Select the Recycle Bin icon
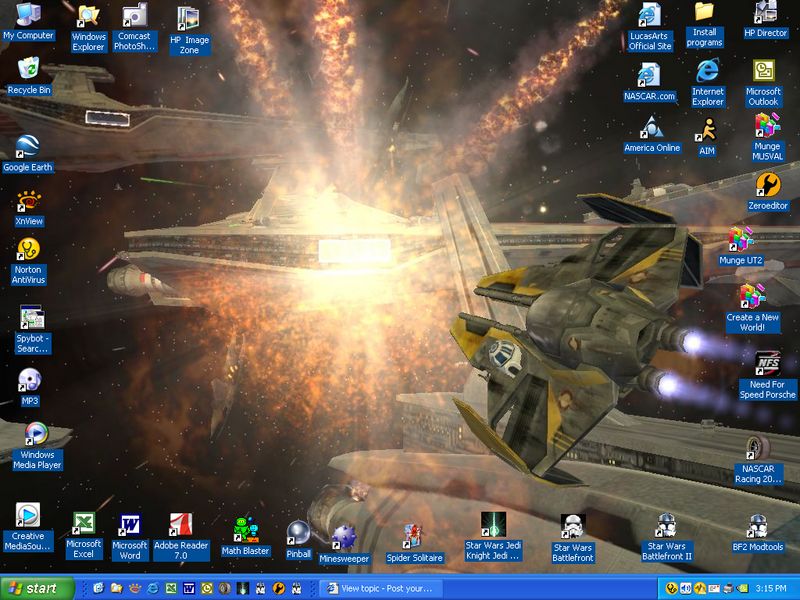Screen dimensions: 800x600 pos(29,76)
